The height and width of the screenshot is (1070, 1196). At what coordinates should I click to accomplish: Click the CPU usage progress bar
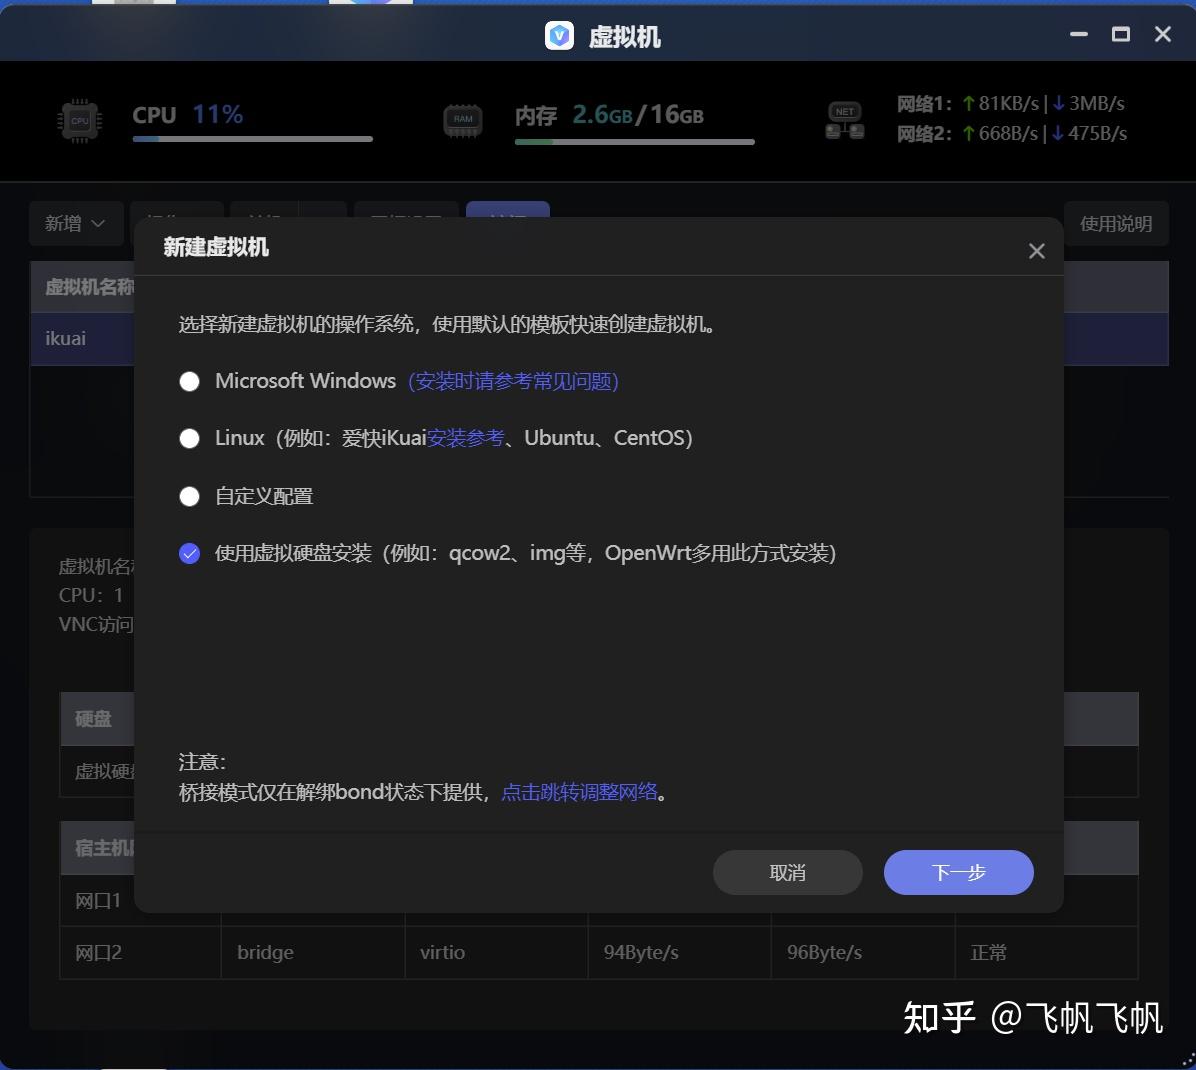252,138
